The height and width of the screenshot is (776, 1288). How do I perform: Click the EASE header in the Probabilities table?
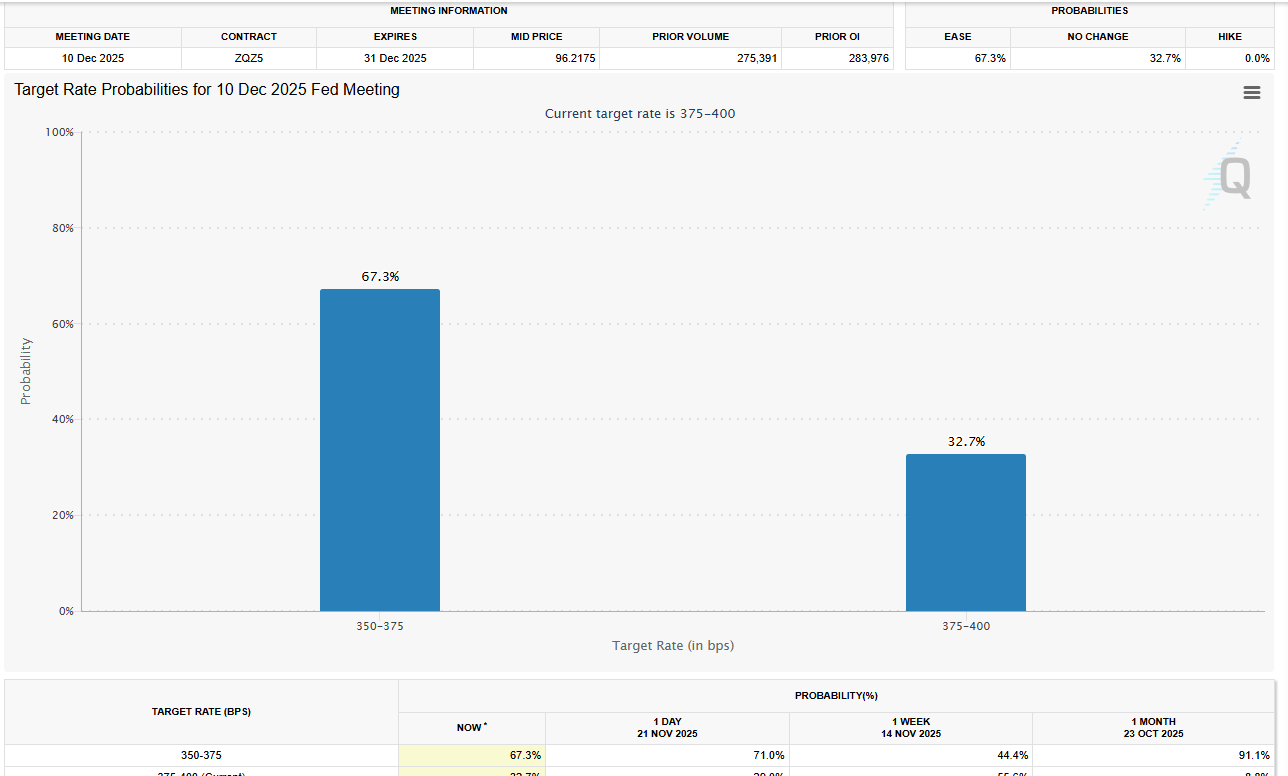[957, 36]
